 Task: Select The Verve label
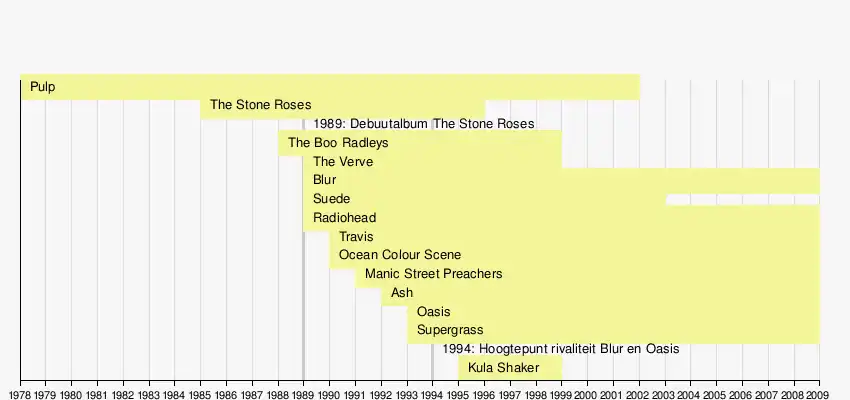click(343, 162)
